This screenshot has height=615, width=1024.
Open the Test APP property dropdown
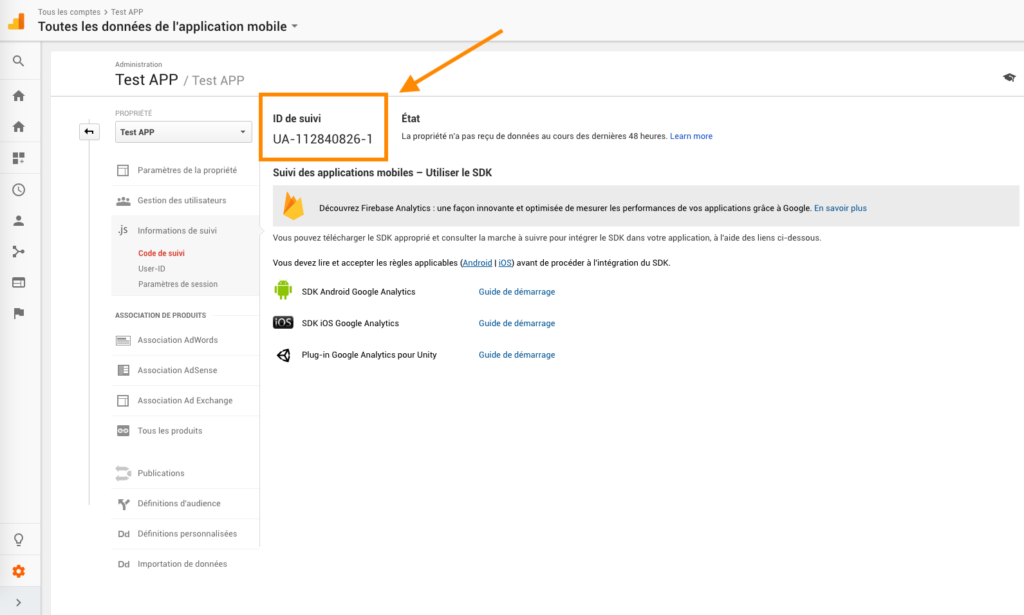click(x=184, y=132)
